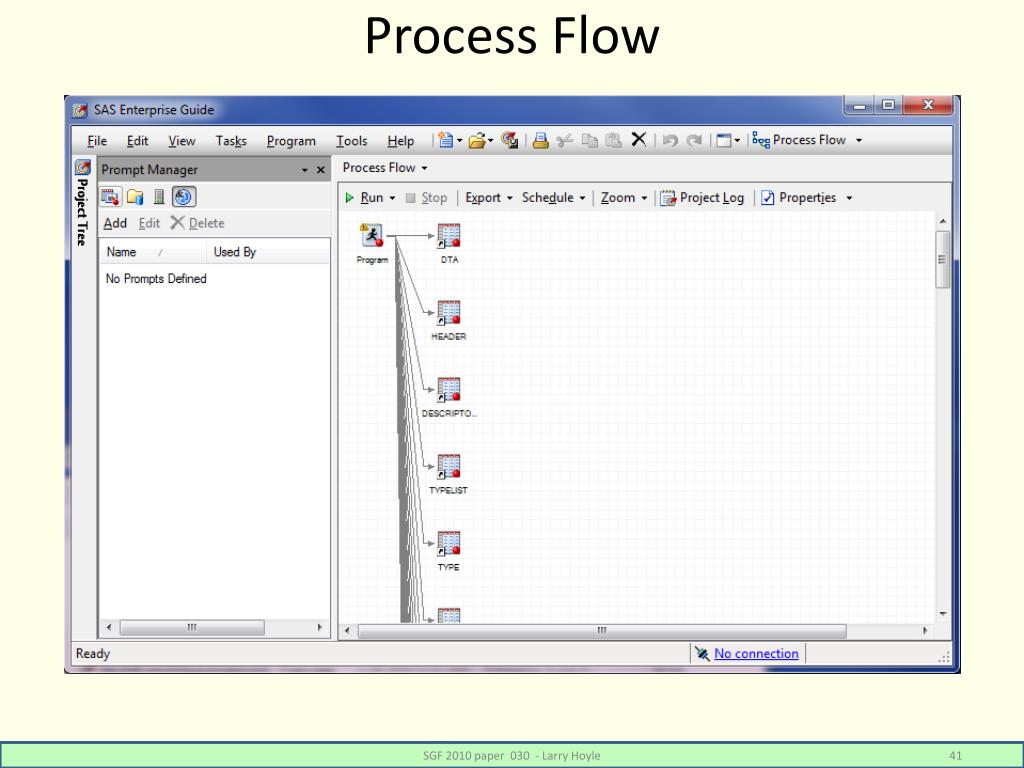
Task: Click the Open folder toolbar icon
Action: pos(478,140)
